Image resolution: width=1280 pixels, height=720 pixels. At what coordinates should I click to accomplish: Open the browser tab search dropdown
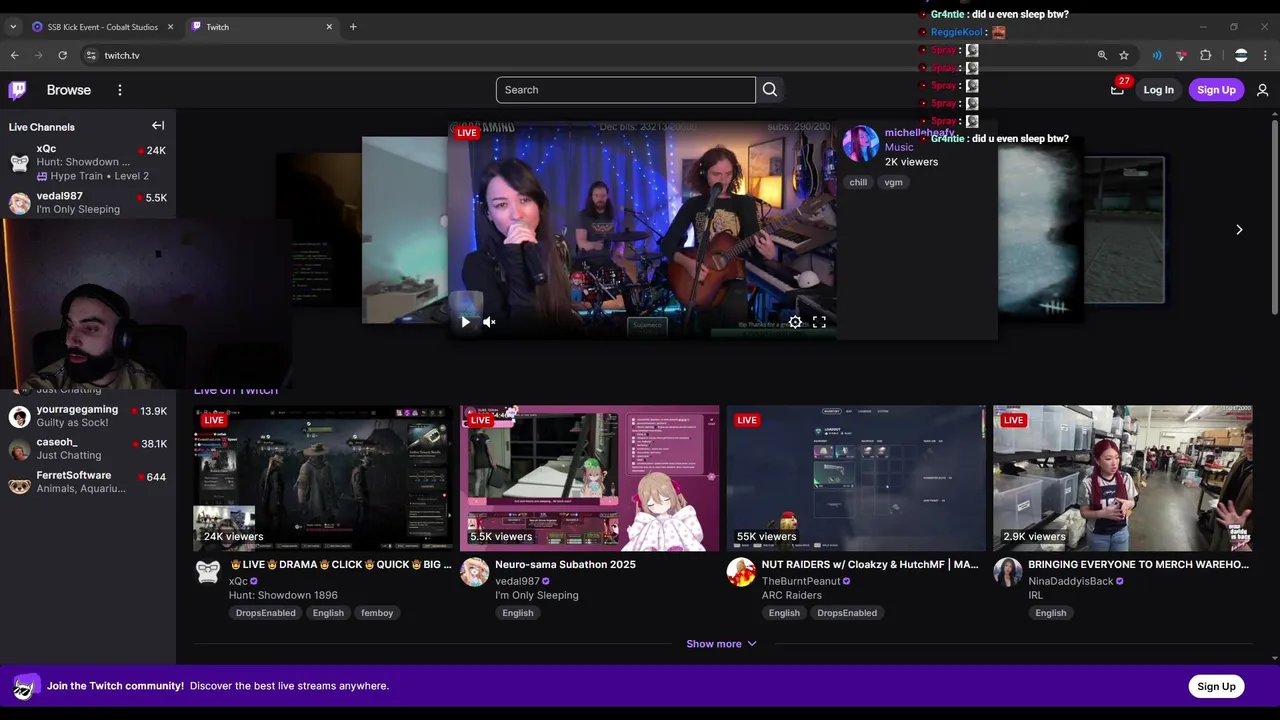coord(13,27)
